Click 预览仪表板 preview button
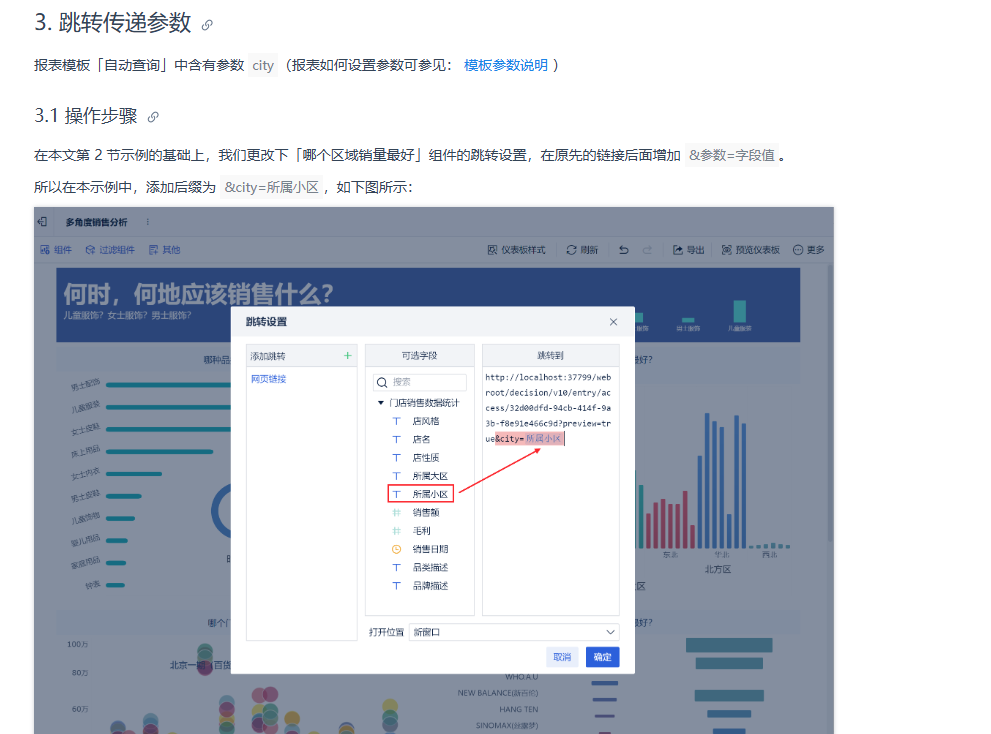The height and width of the screenshot is (734, 991). (x=751, y=250)
